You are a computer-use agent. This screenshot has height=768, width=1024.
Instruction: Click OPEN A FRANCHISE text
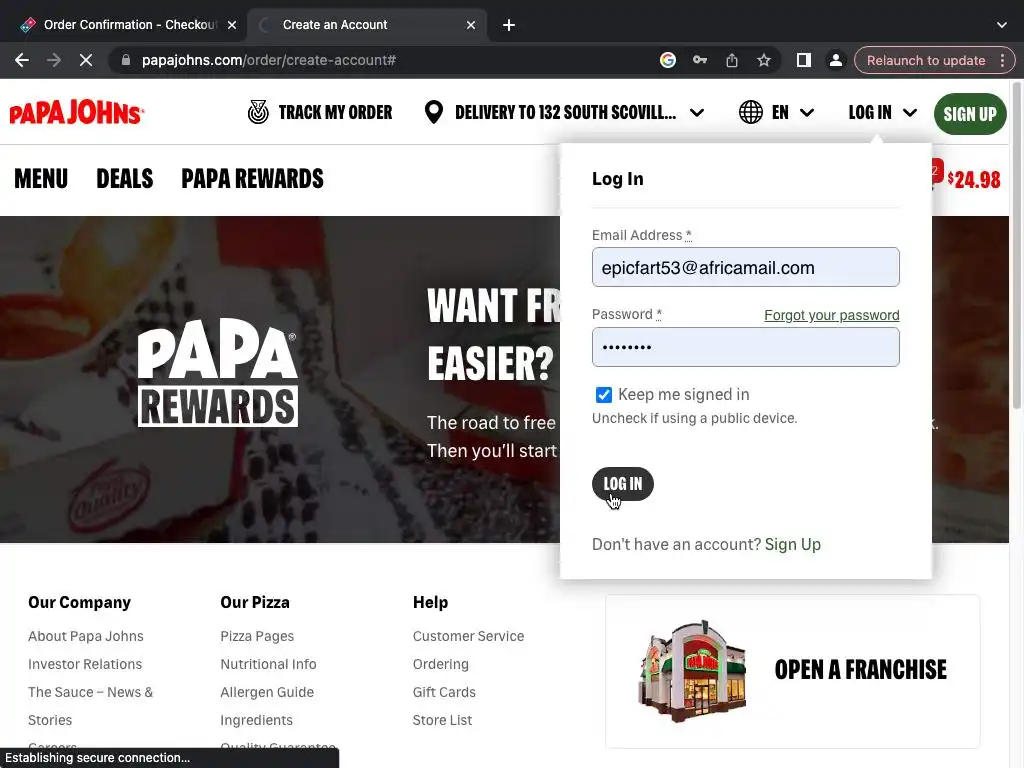(x=860, y=670)
